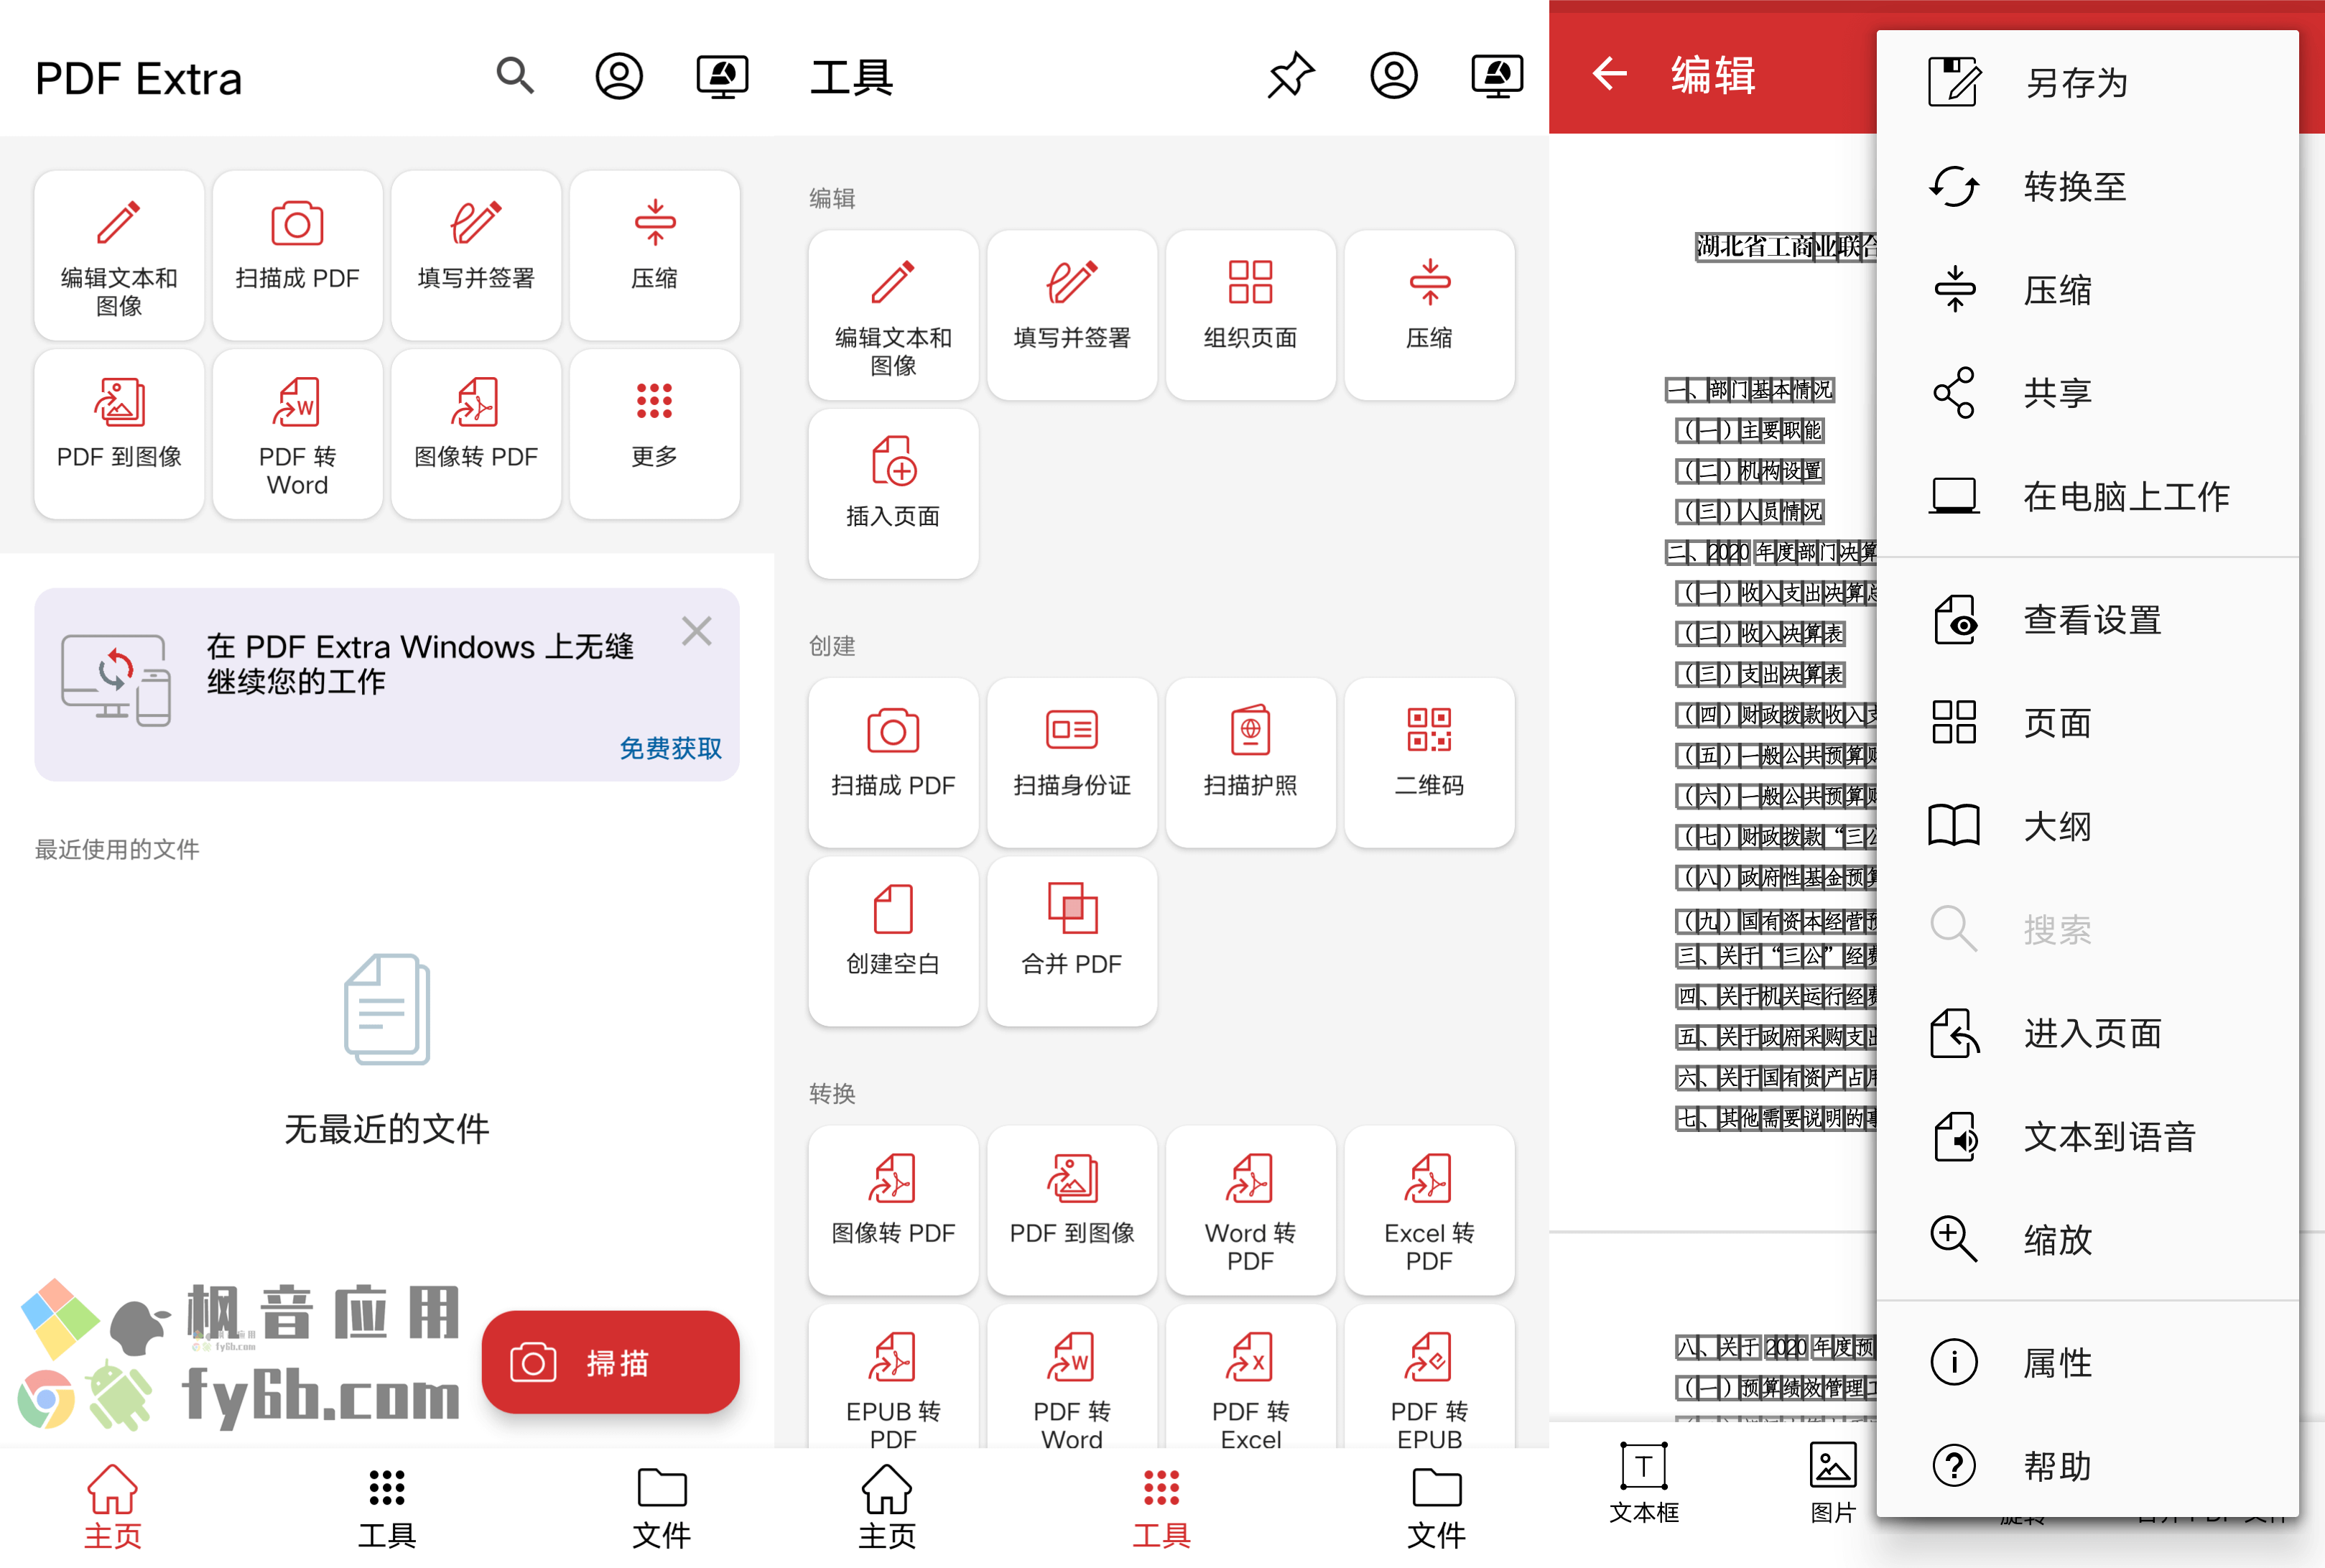Switch to 文件 tab on Tools screen
Viewport: 2325px width, 1568px height.
pos(1437,1506)
